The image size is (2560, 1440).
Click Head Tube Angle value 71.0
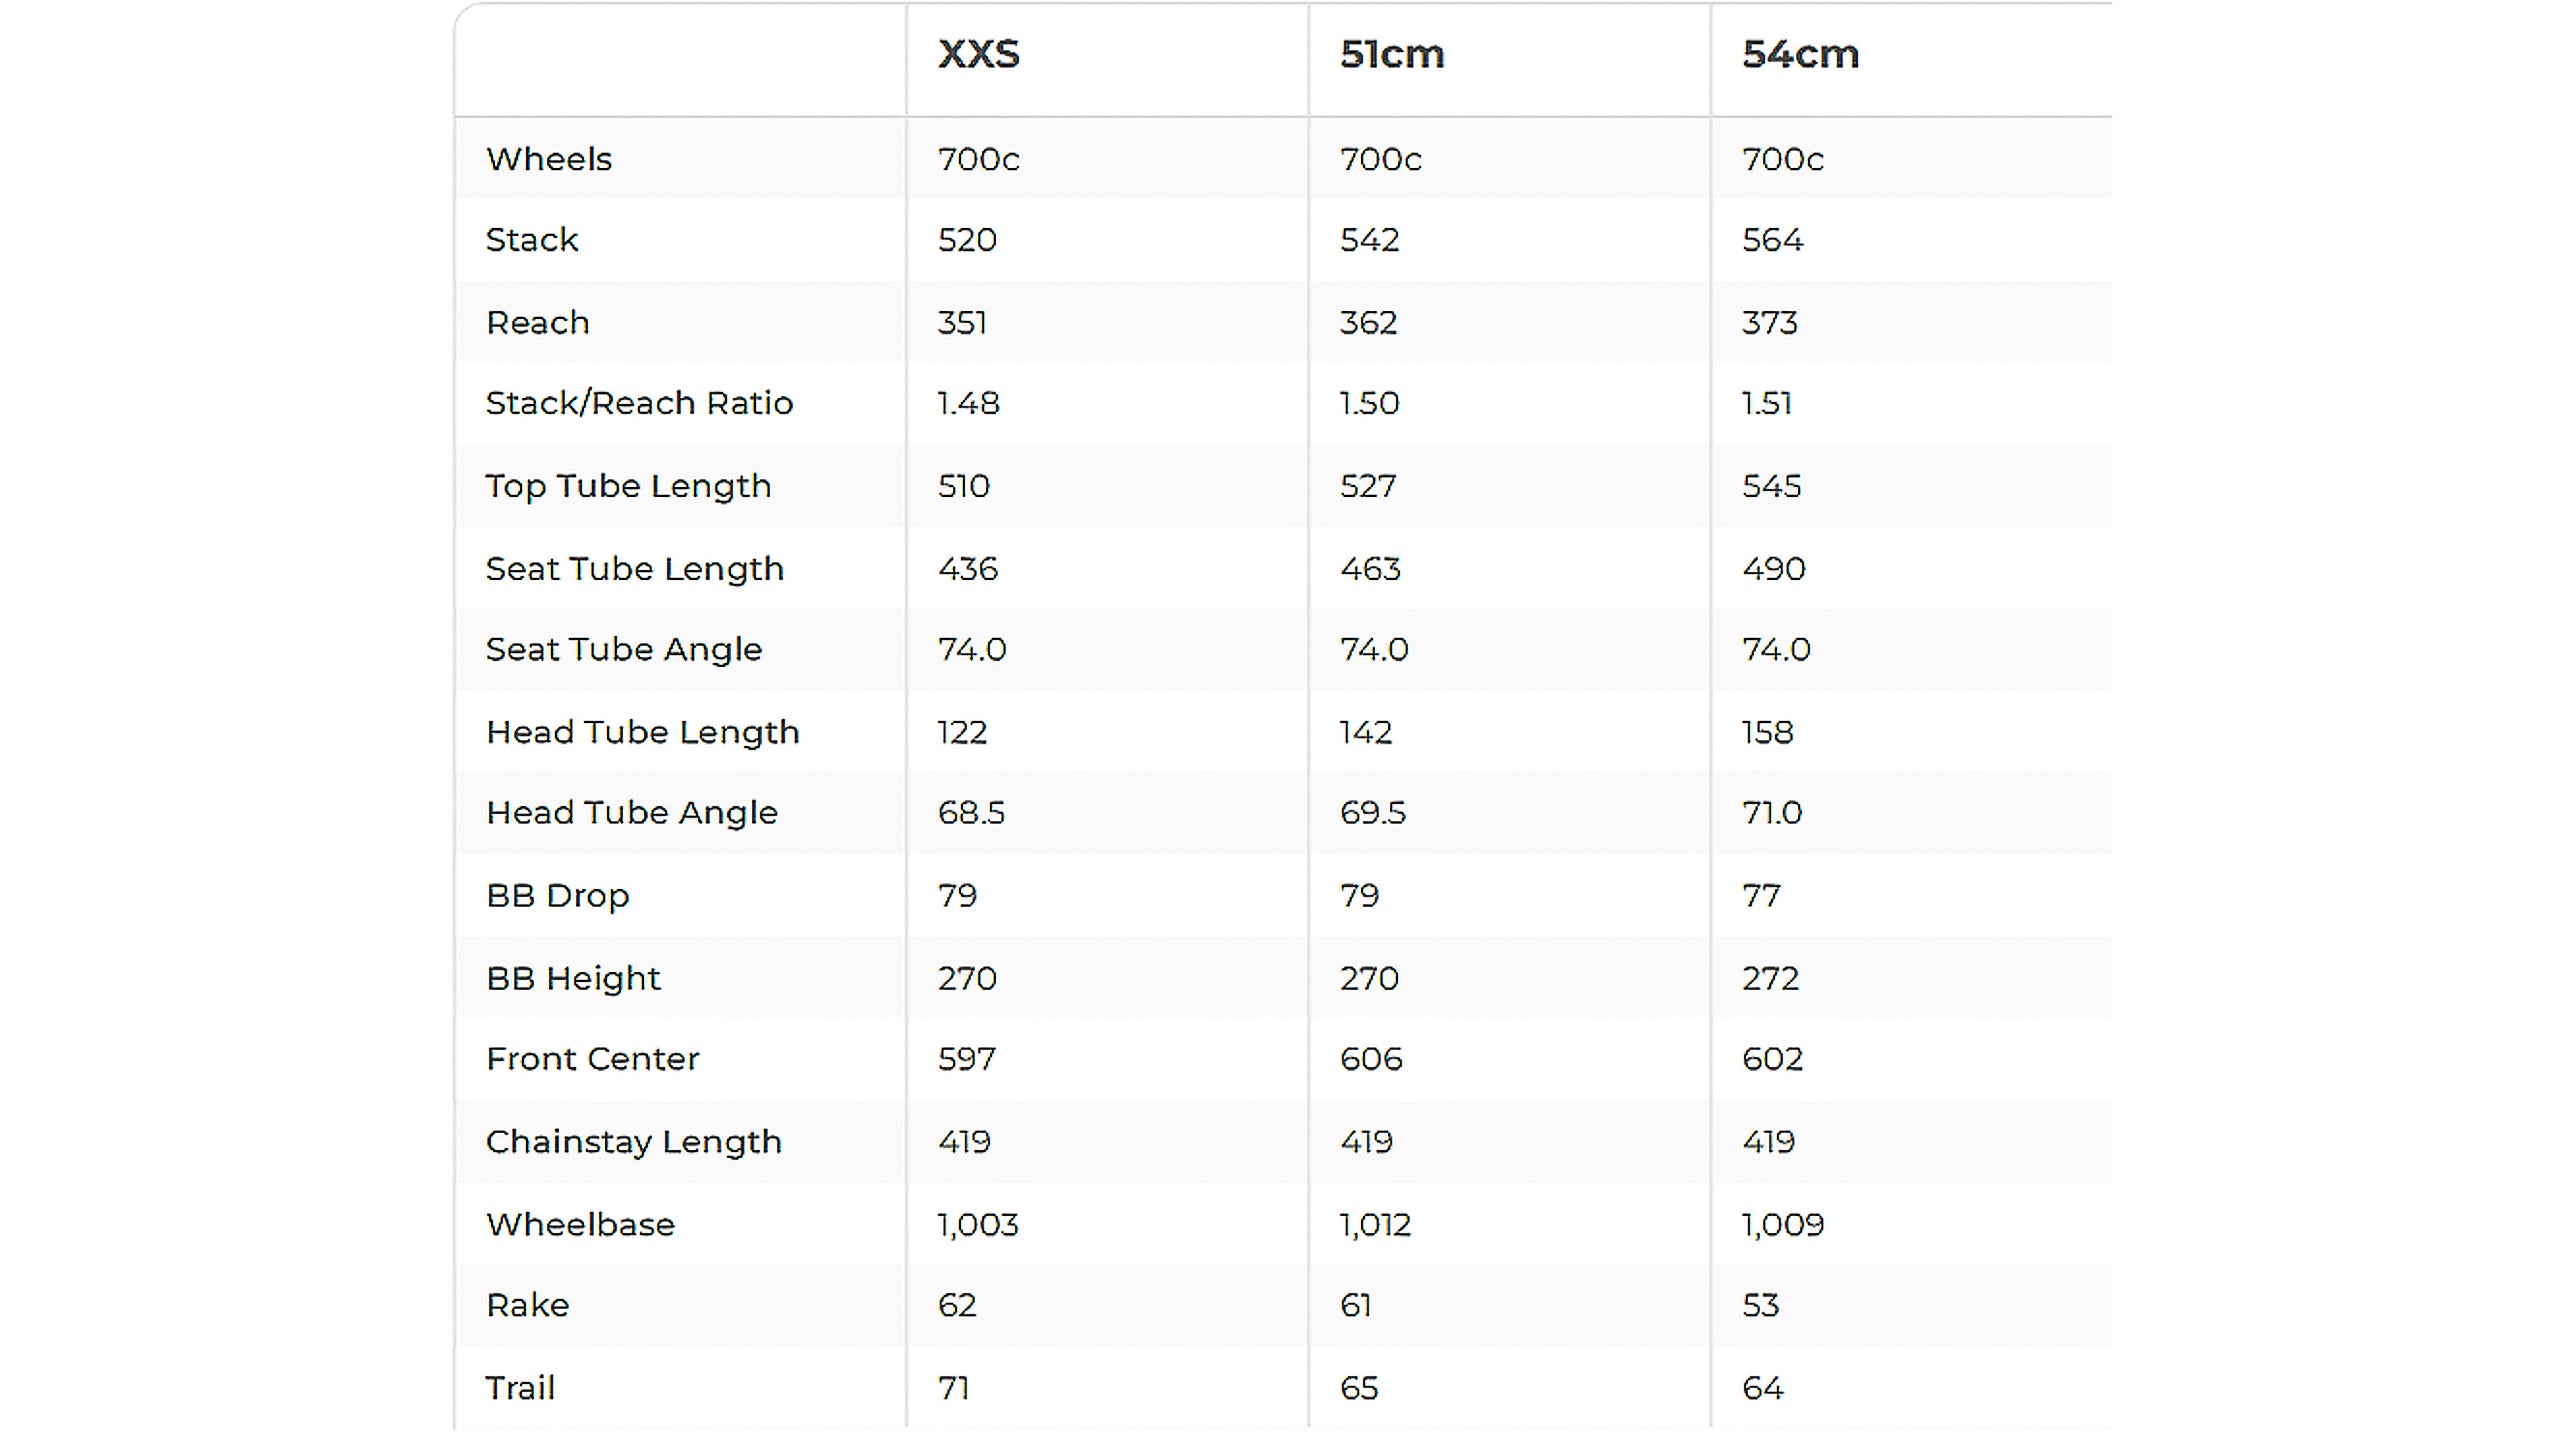coord(1772,813)
